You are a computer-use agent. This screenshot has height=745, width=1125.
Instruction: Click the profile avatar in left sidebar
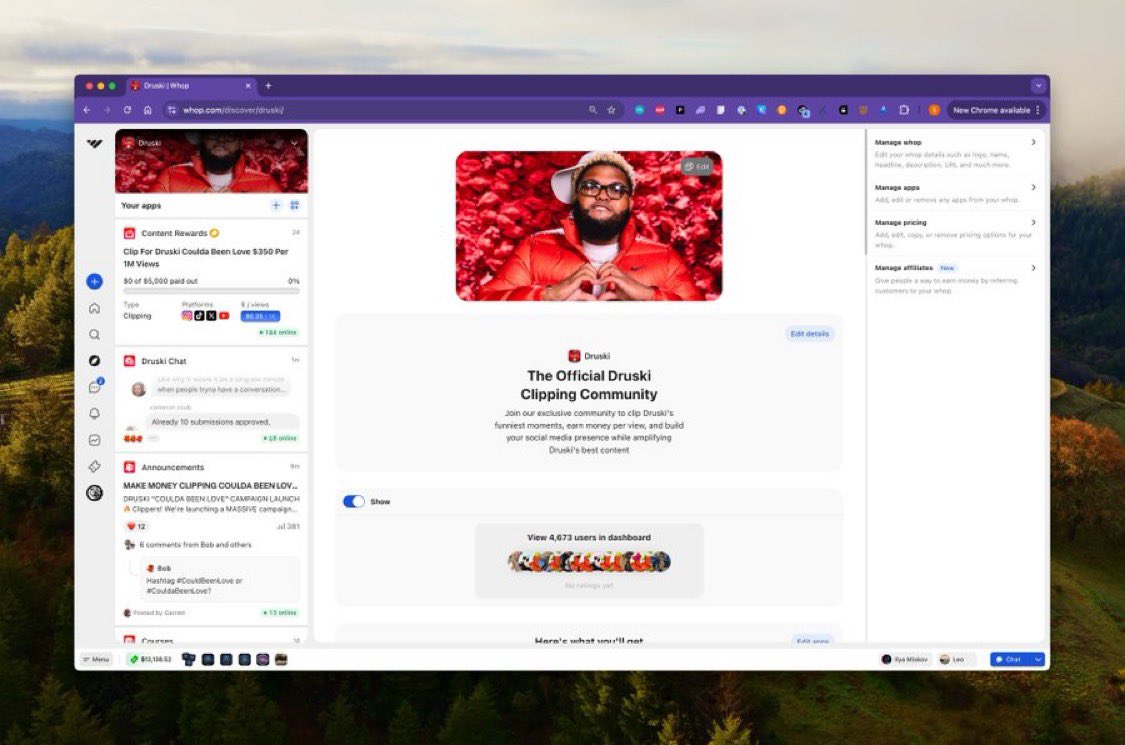(x=94, y=493)
